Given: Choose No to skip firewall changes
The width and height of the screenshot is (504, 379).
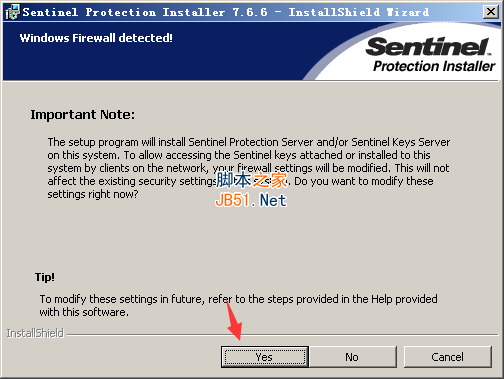Looking at the screenshot, I should pyautogui.click(x=352, y=357).
